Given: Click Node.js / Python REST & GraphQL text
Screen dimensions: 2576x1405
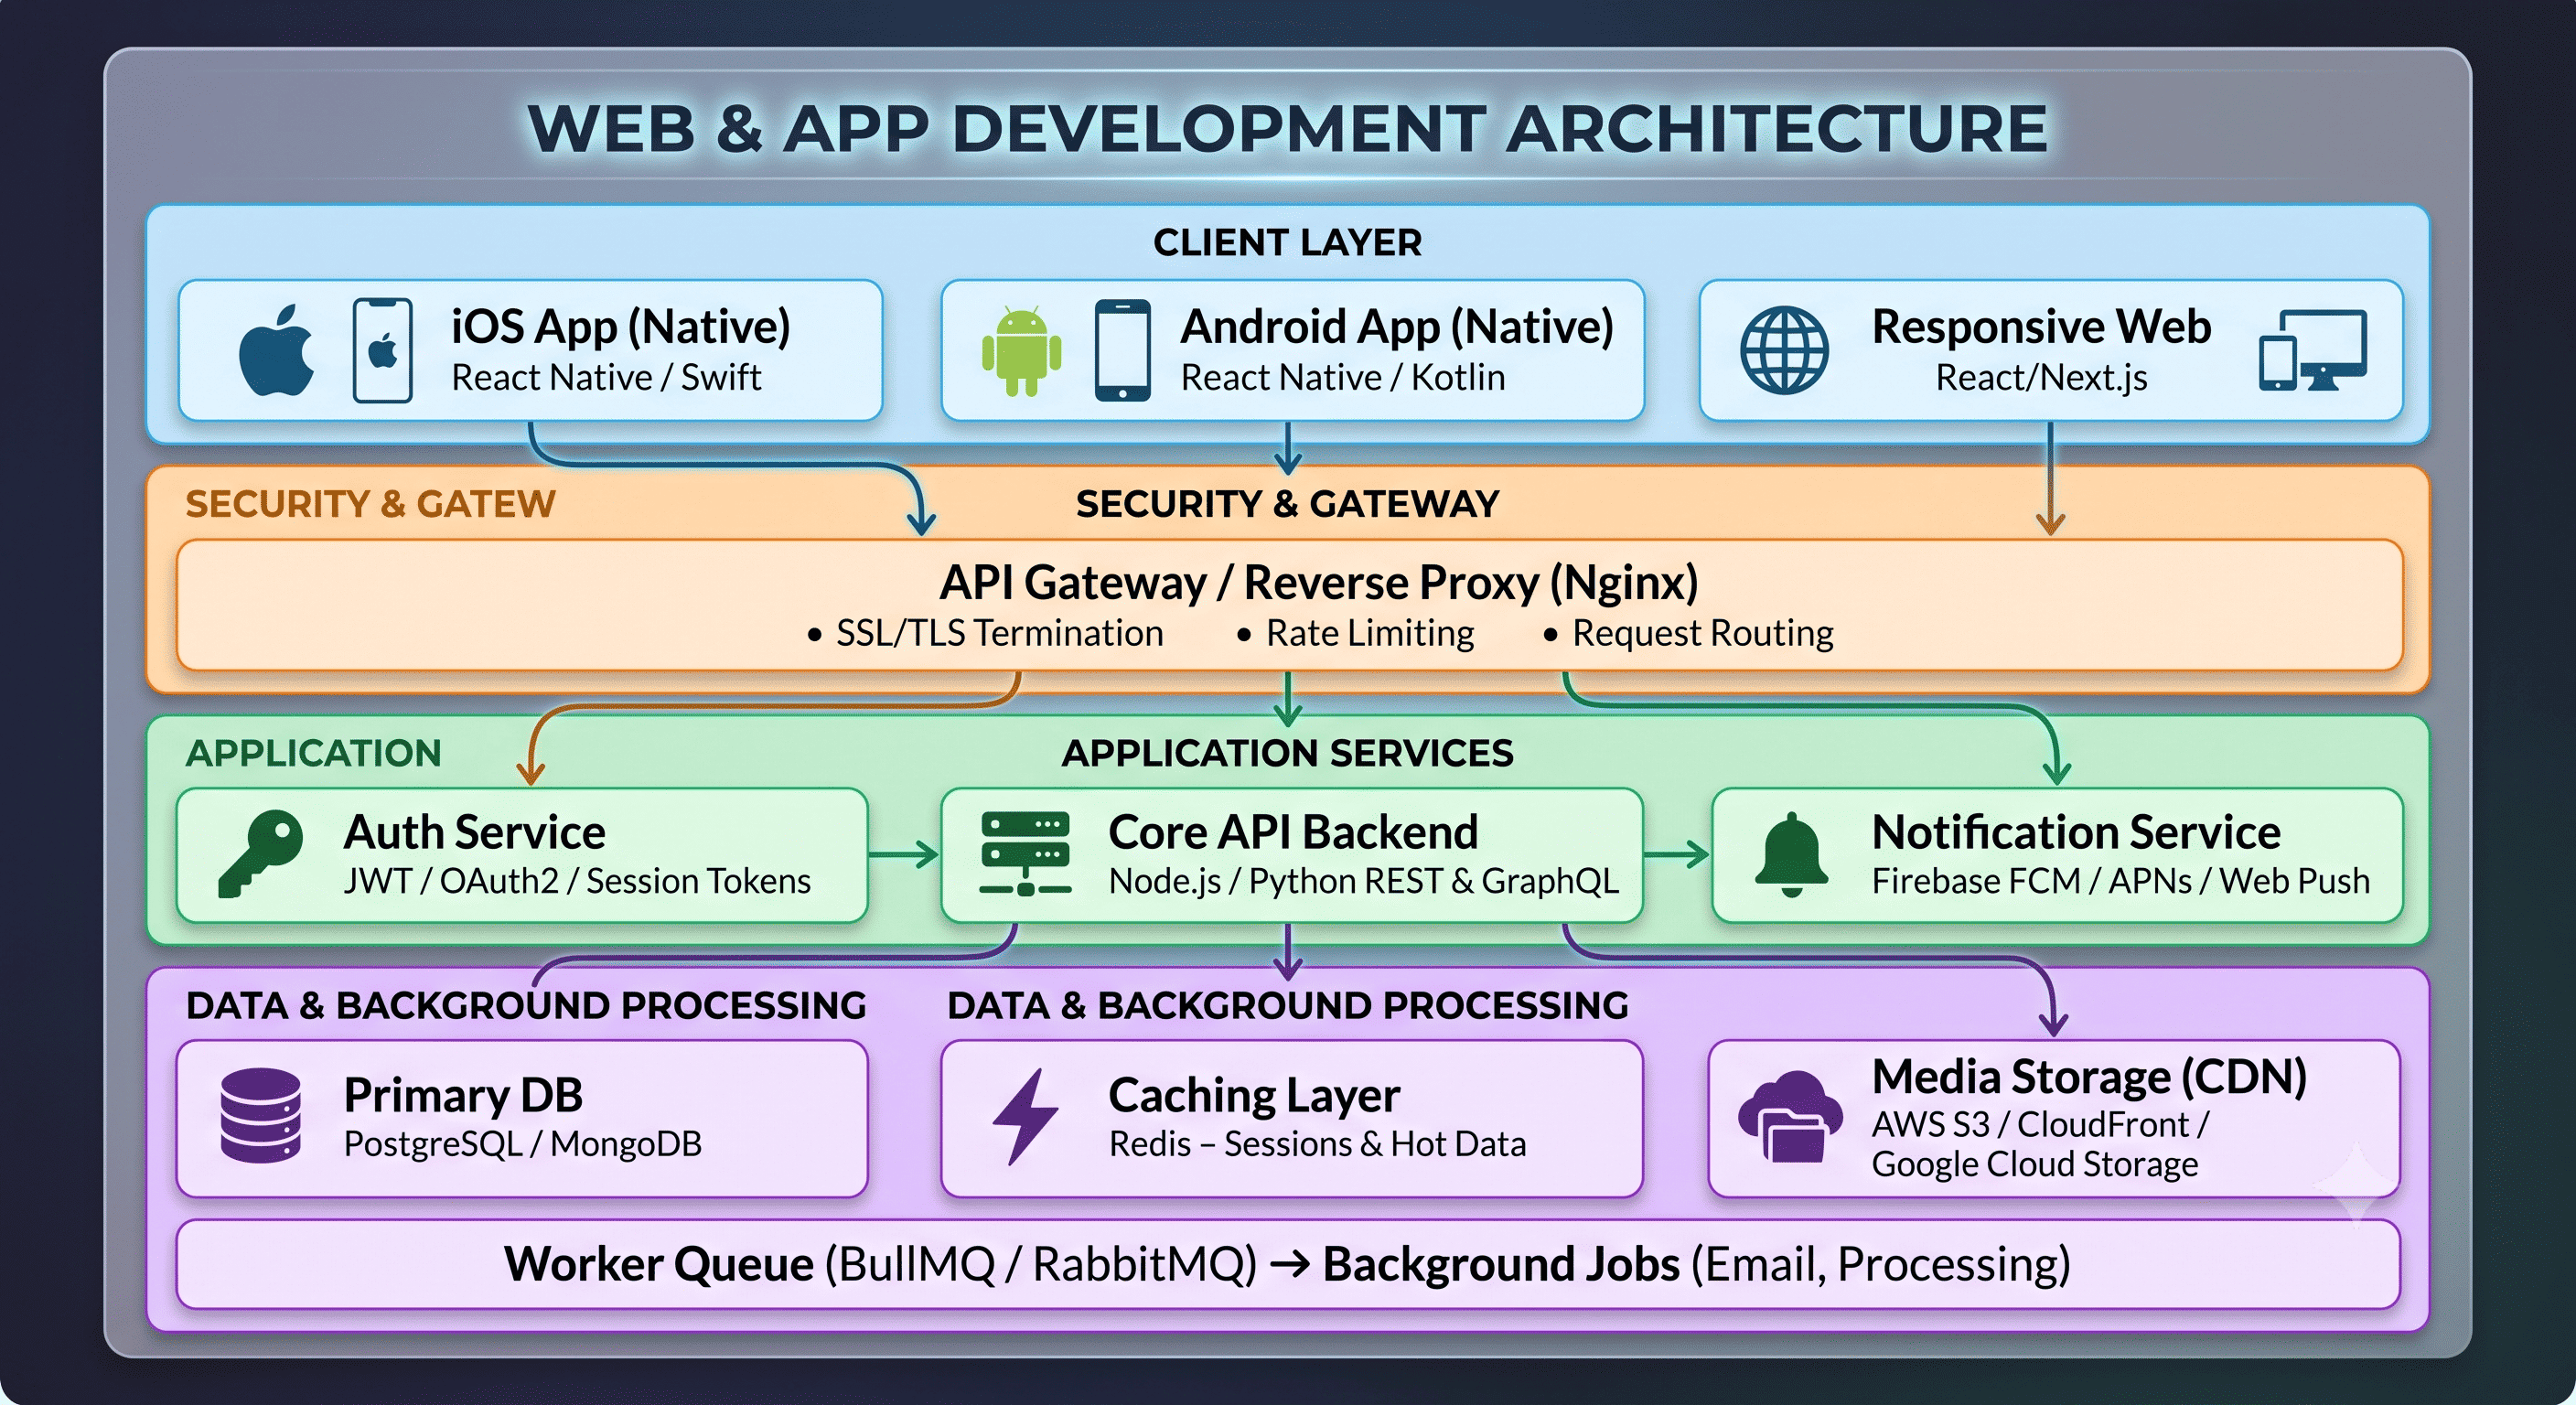Looking at the screenshot, I should pos(1364,881).
